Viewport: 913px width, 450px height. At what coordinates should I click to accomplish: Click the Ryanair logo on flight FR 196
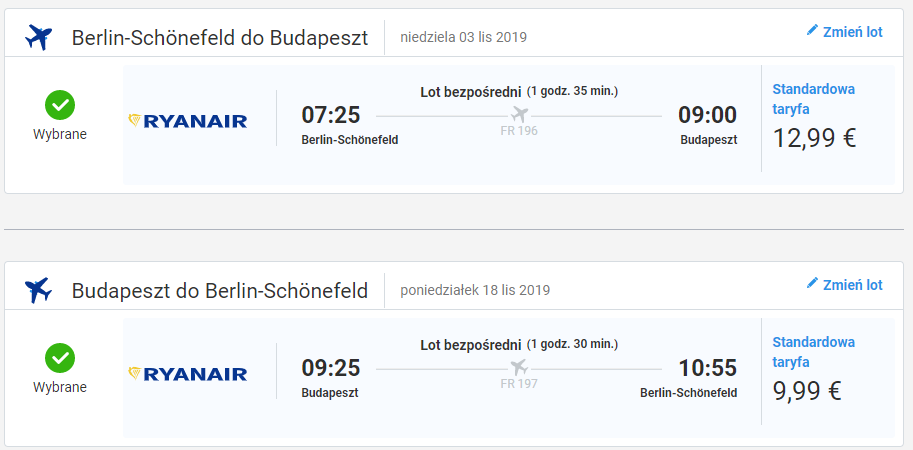pyautogui.click(x=187, y=121)
